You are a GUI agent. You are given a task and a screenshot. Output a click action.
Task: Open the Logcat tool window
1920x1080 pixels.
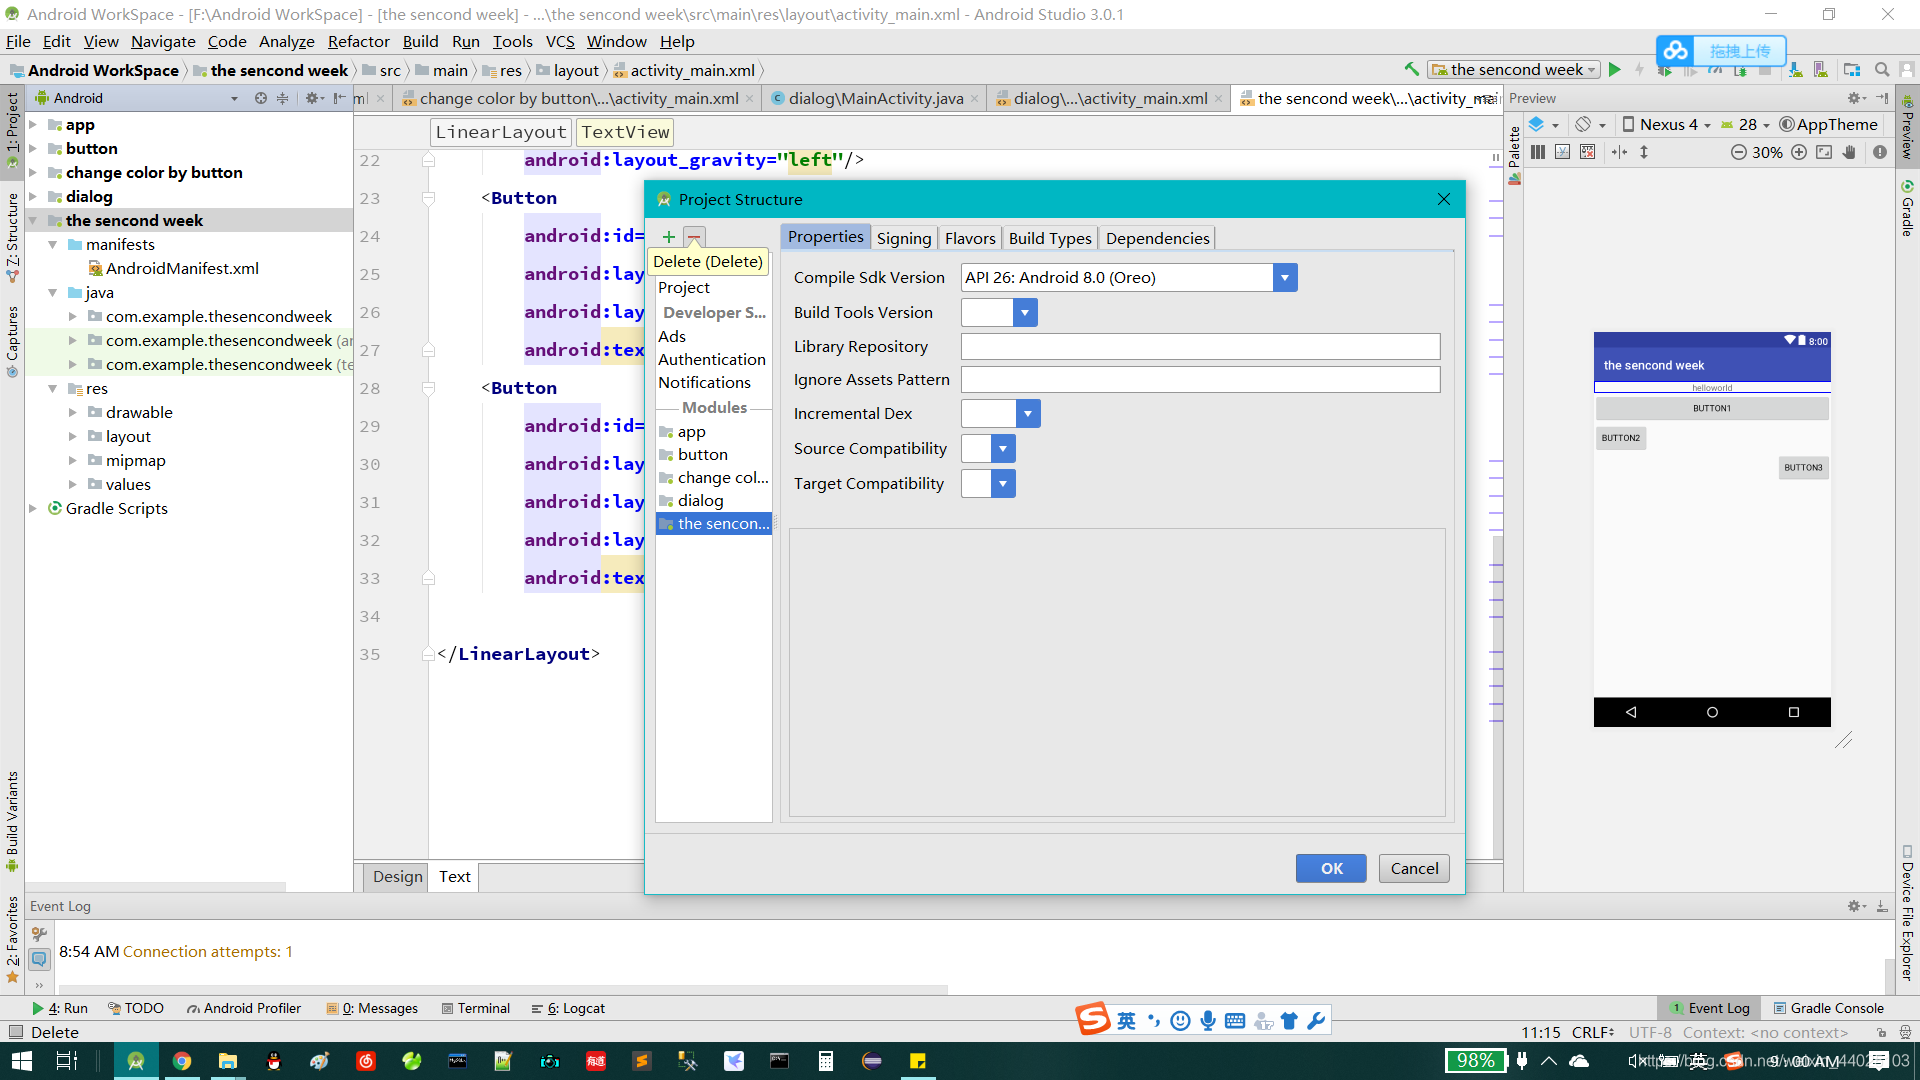568,1008
